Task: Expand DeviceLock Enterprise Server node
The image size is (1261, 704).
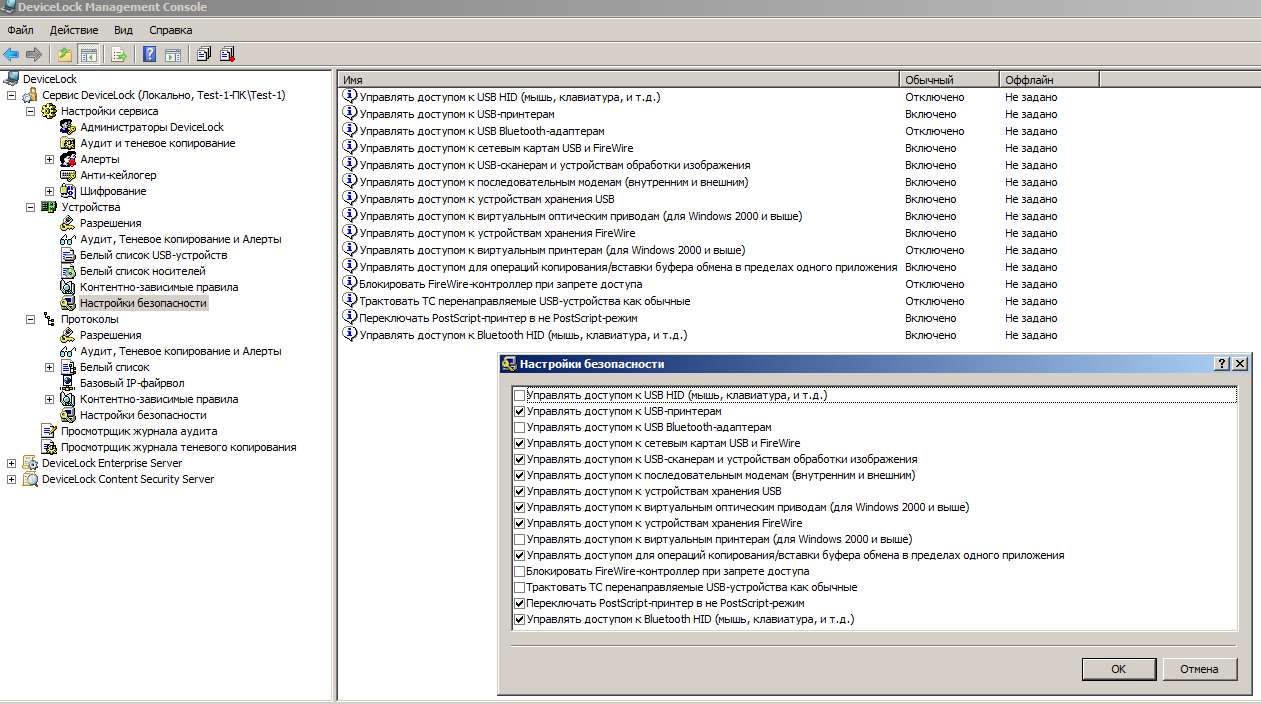Action: tap(11, 464)
